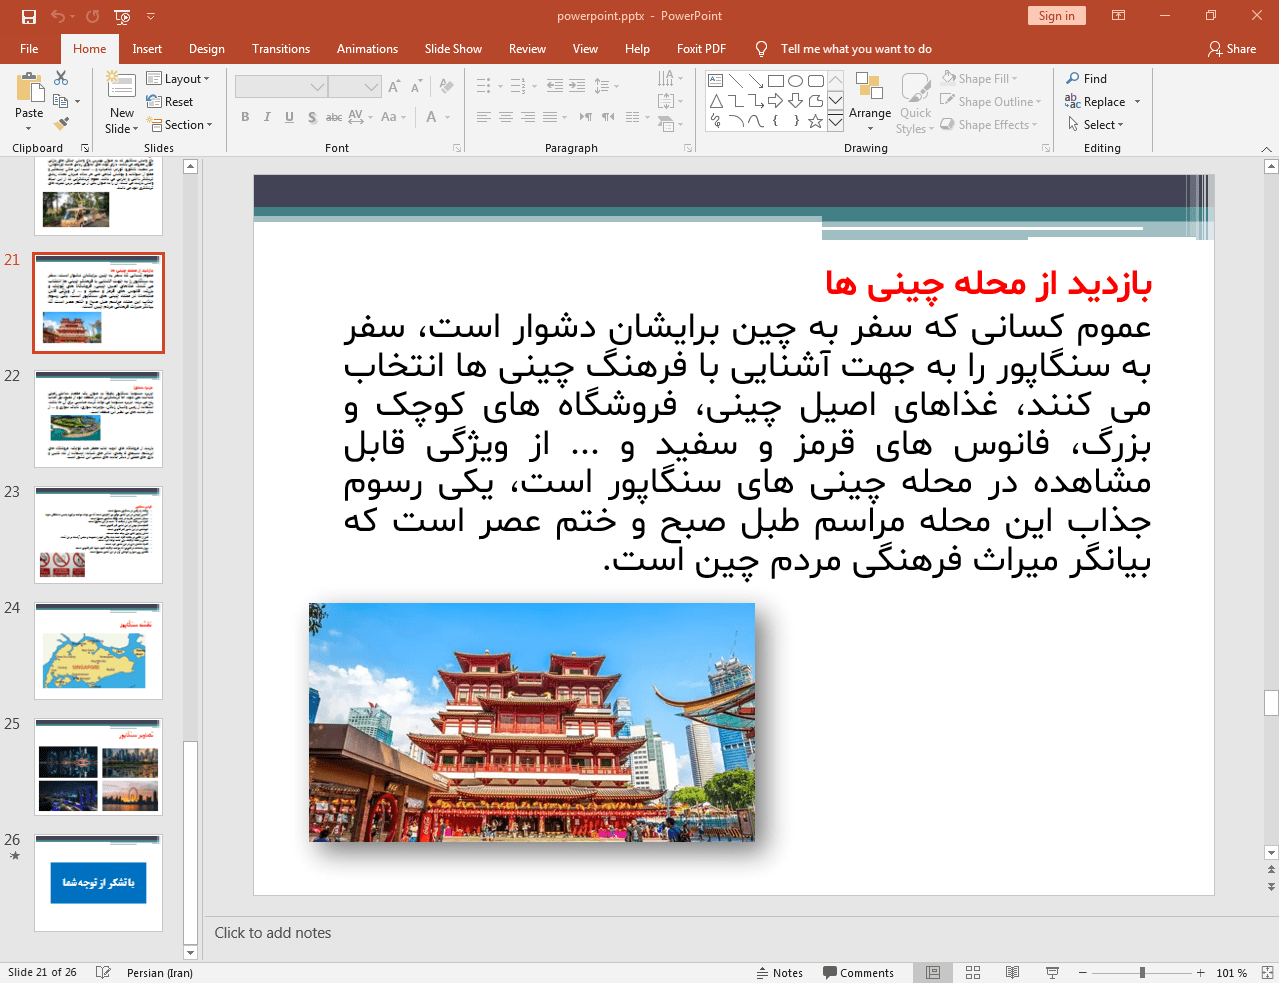Select slide 26 thumbnail
The width and height of the screenshot is (1279, 983).
coord(98,883)
